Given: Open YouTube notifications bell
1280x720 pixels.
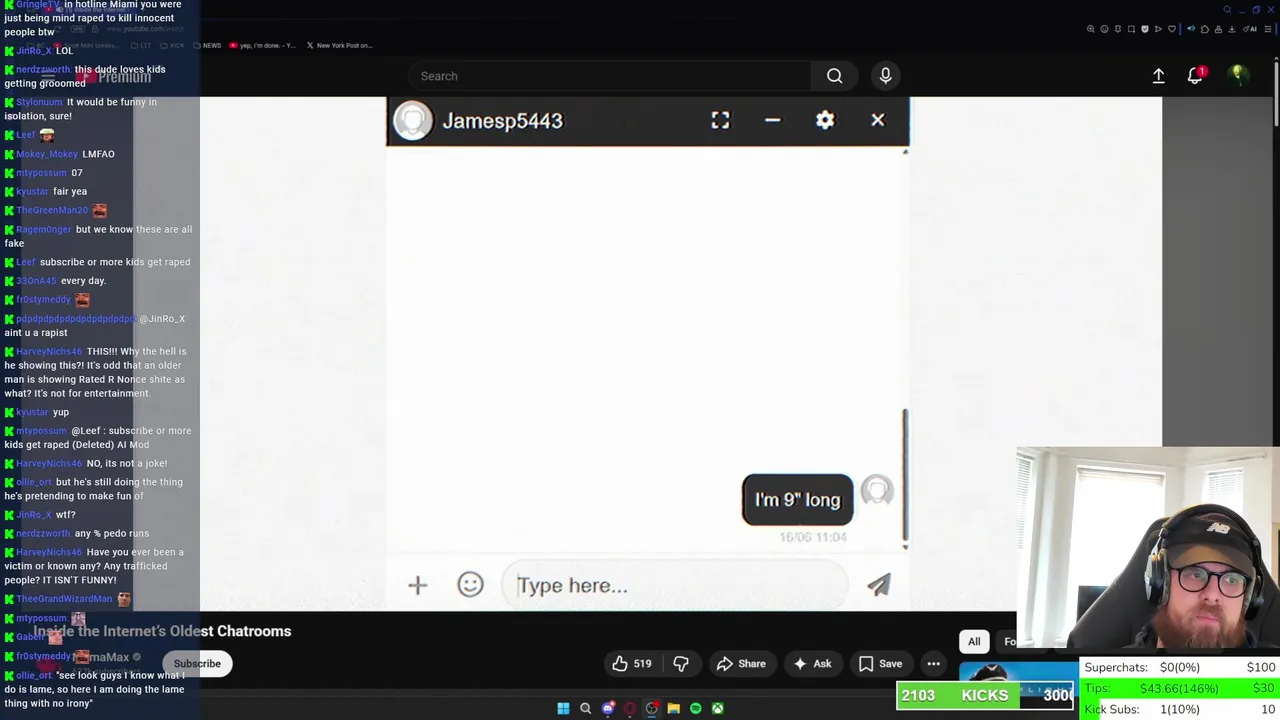Looking at the screenshot, I should click(1195, 76).
